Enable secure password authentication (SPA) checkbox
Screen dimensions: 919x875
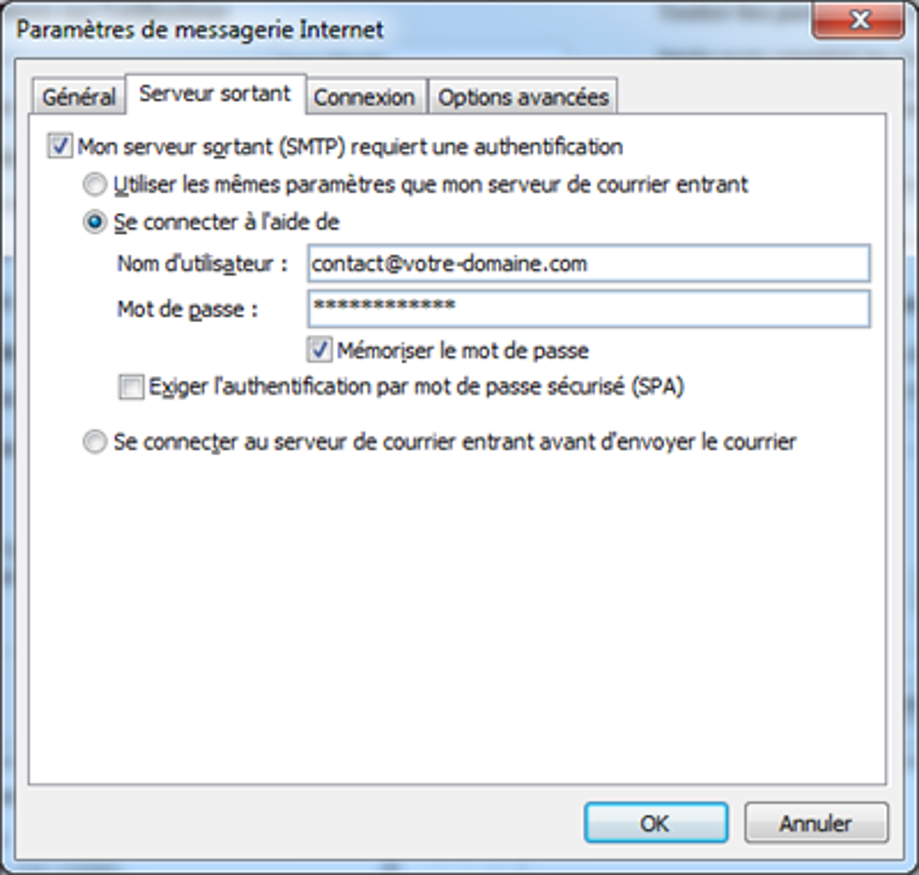[x=131, y=387]
